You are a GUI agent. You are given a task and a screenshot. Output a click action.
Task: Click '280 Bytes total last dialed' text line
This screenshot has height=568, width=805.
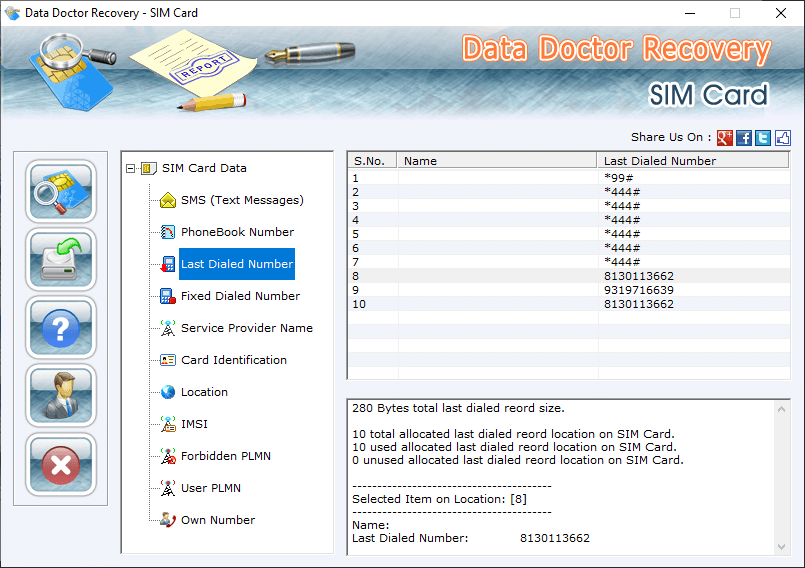tap(458, 408)
